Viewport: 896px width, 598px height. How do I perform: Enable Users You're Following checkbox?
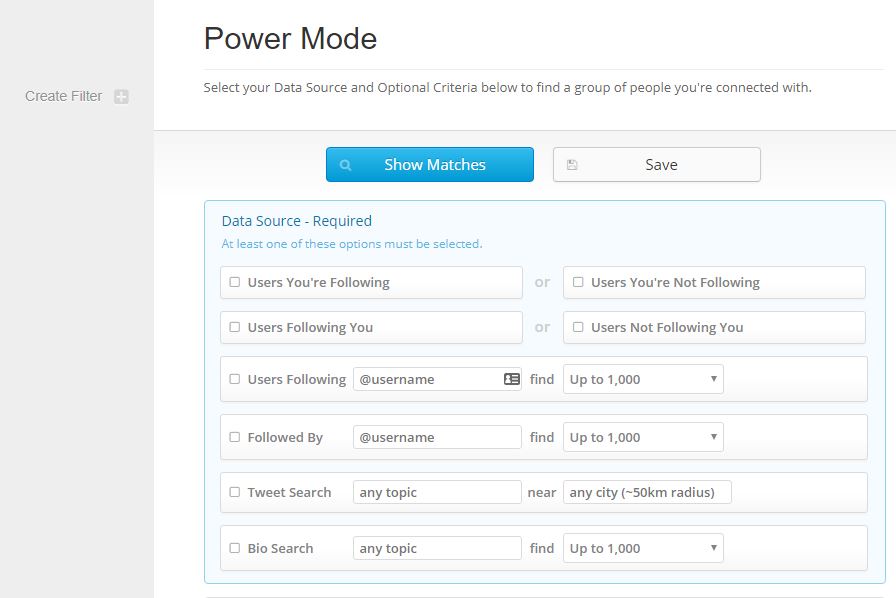tap(234, 282)
